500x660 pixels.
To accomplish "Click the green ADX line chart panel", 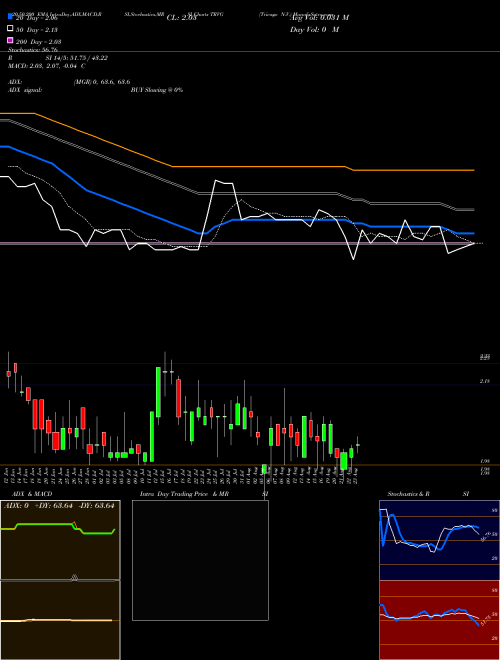I will coord(60,540).
